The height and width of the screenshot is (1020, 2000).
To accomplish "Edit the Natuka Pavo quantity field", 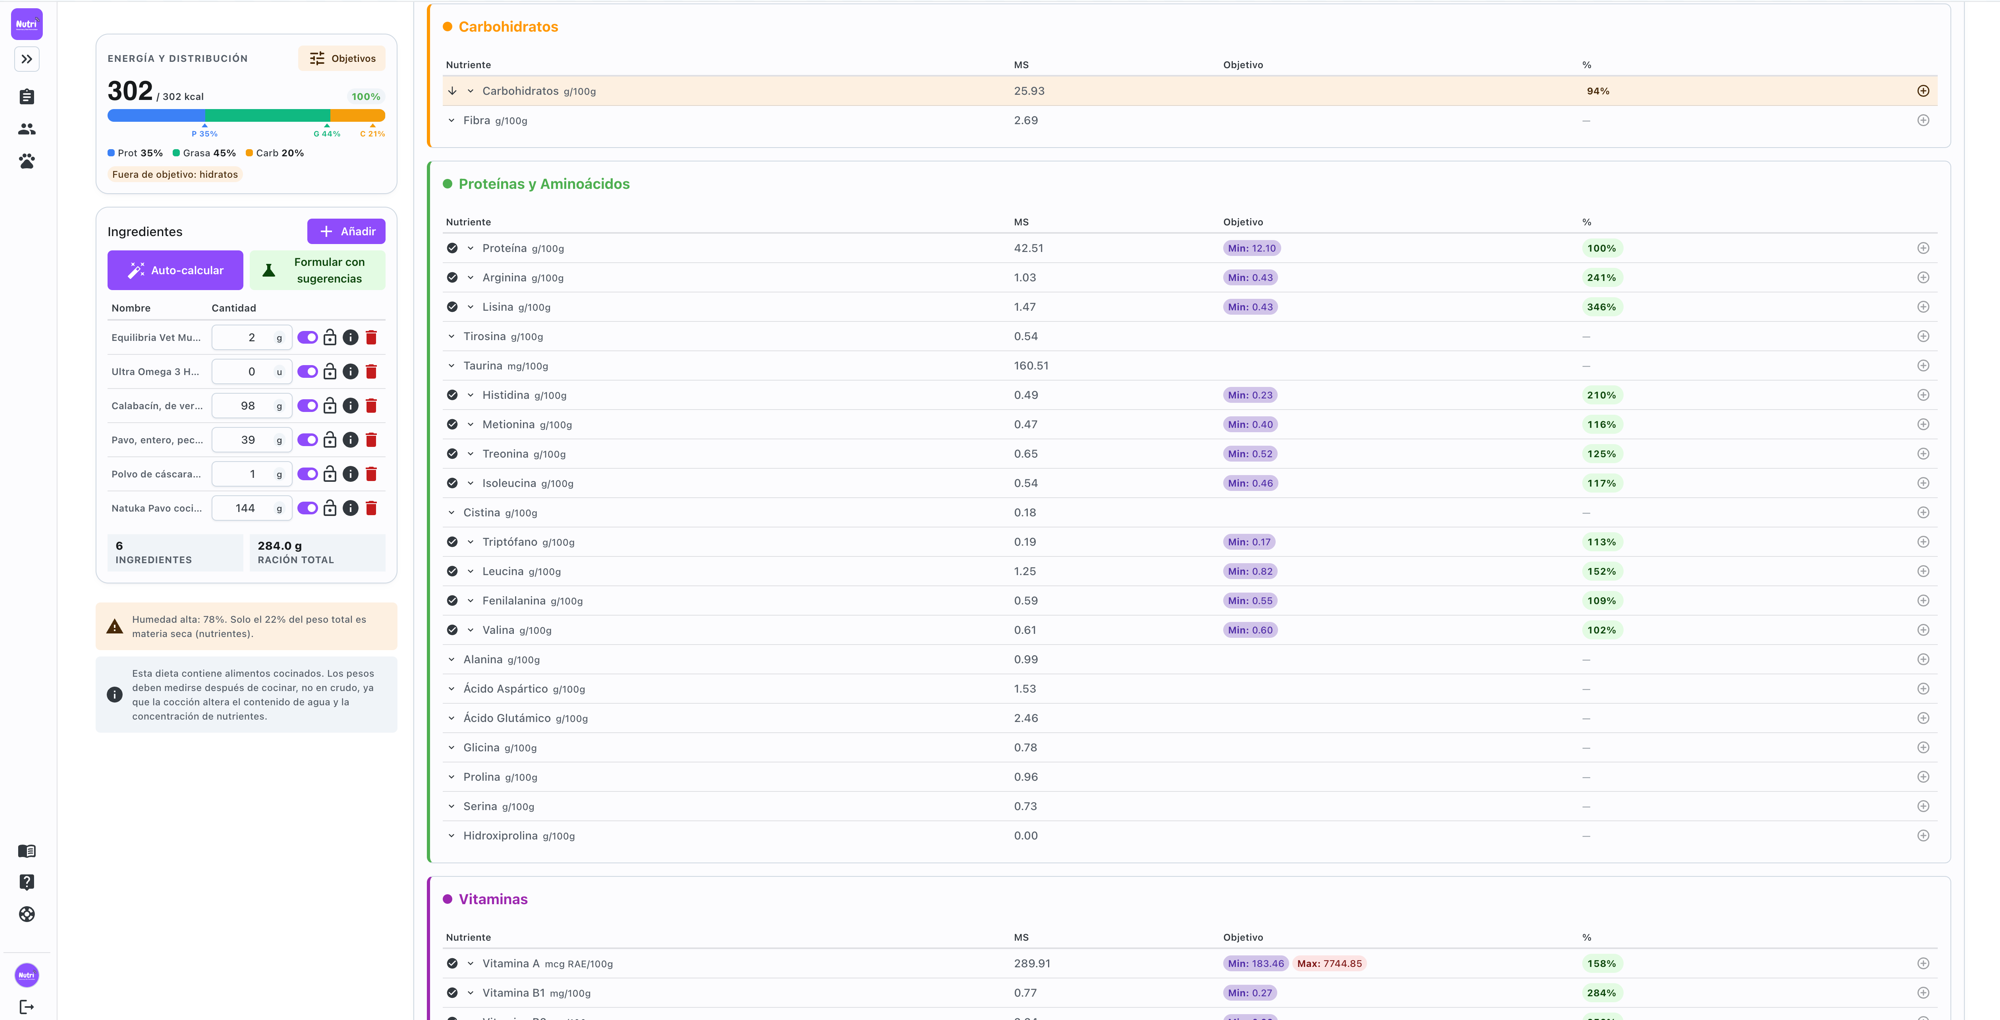I will point(251,508).
